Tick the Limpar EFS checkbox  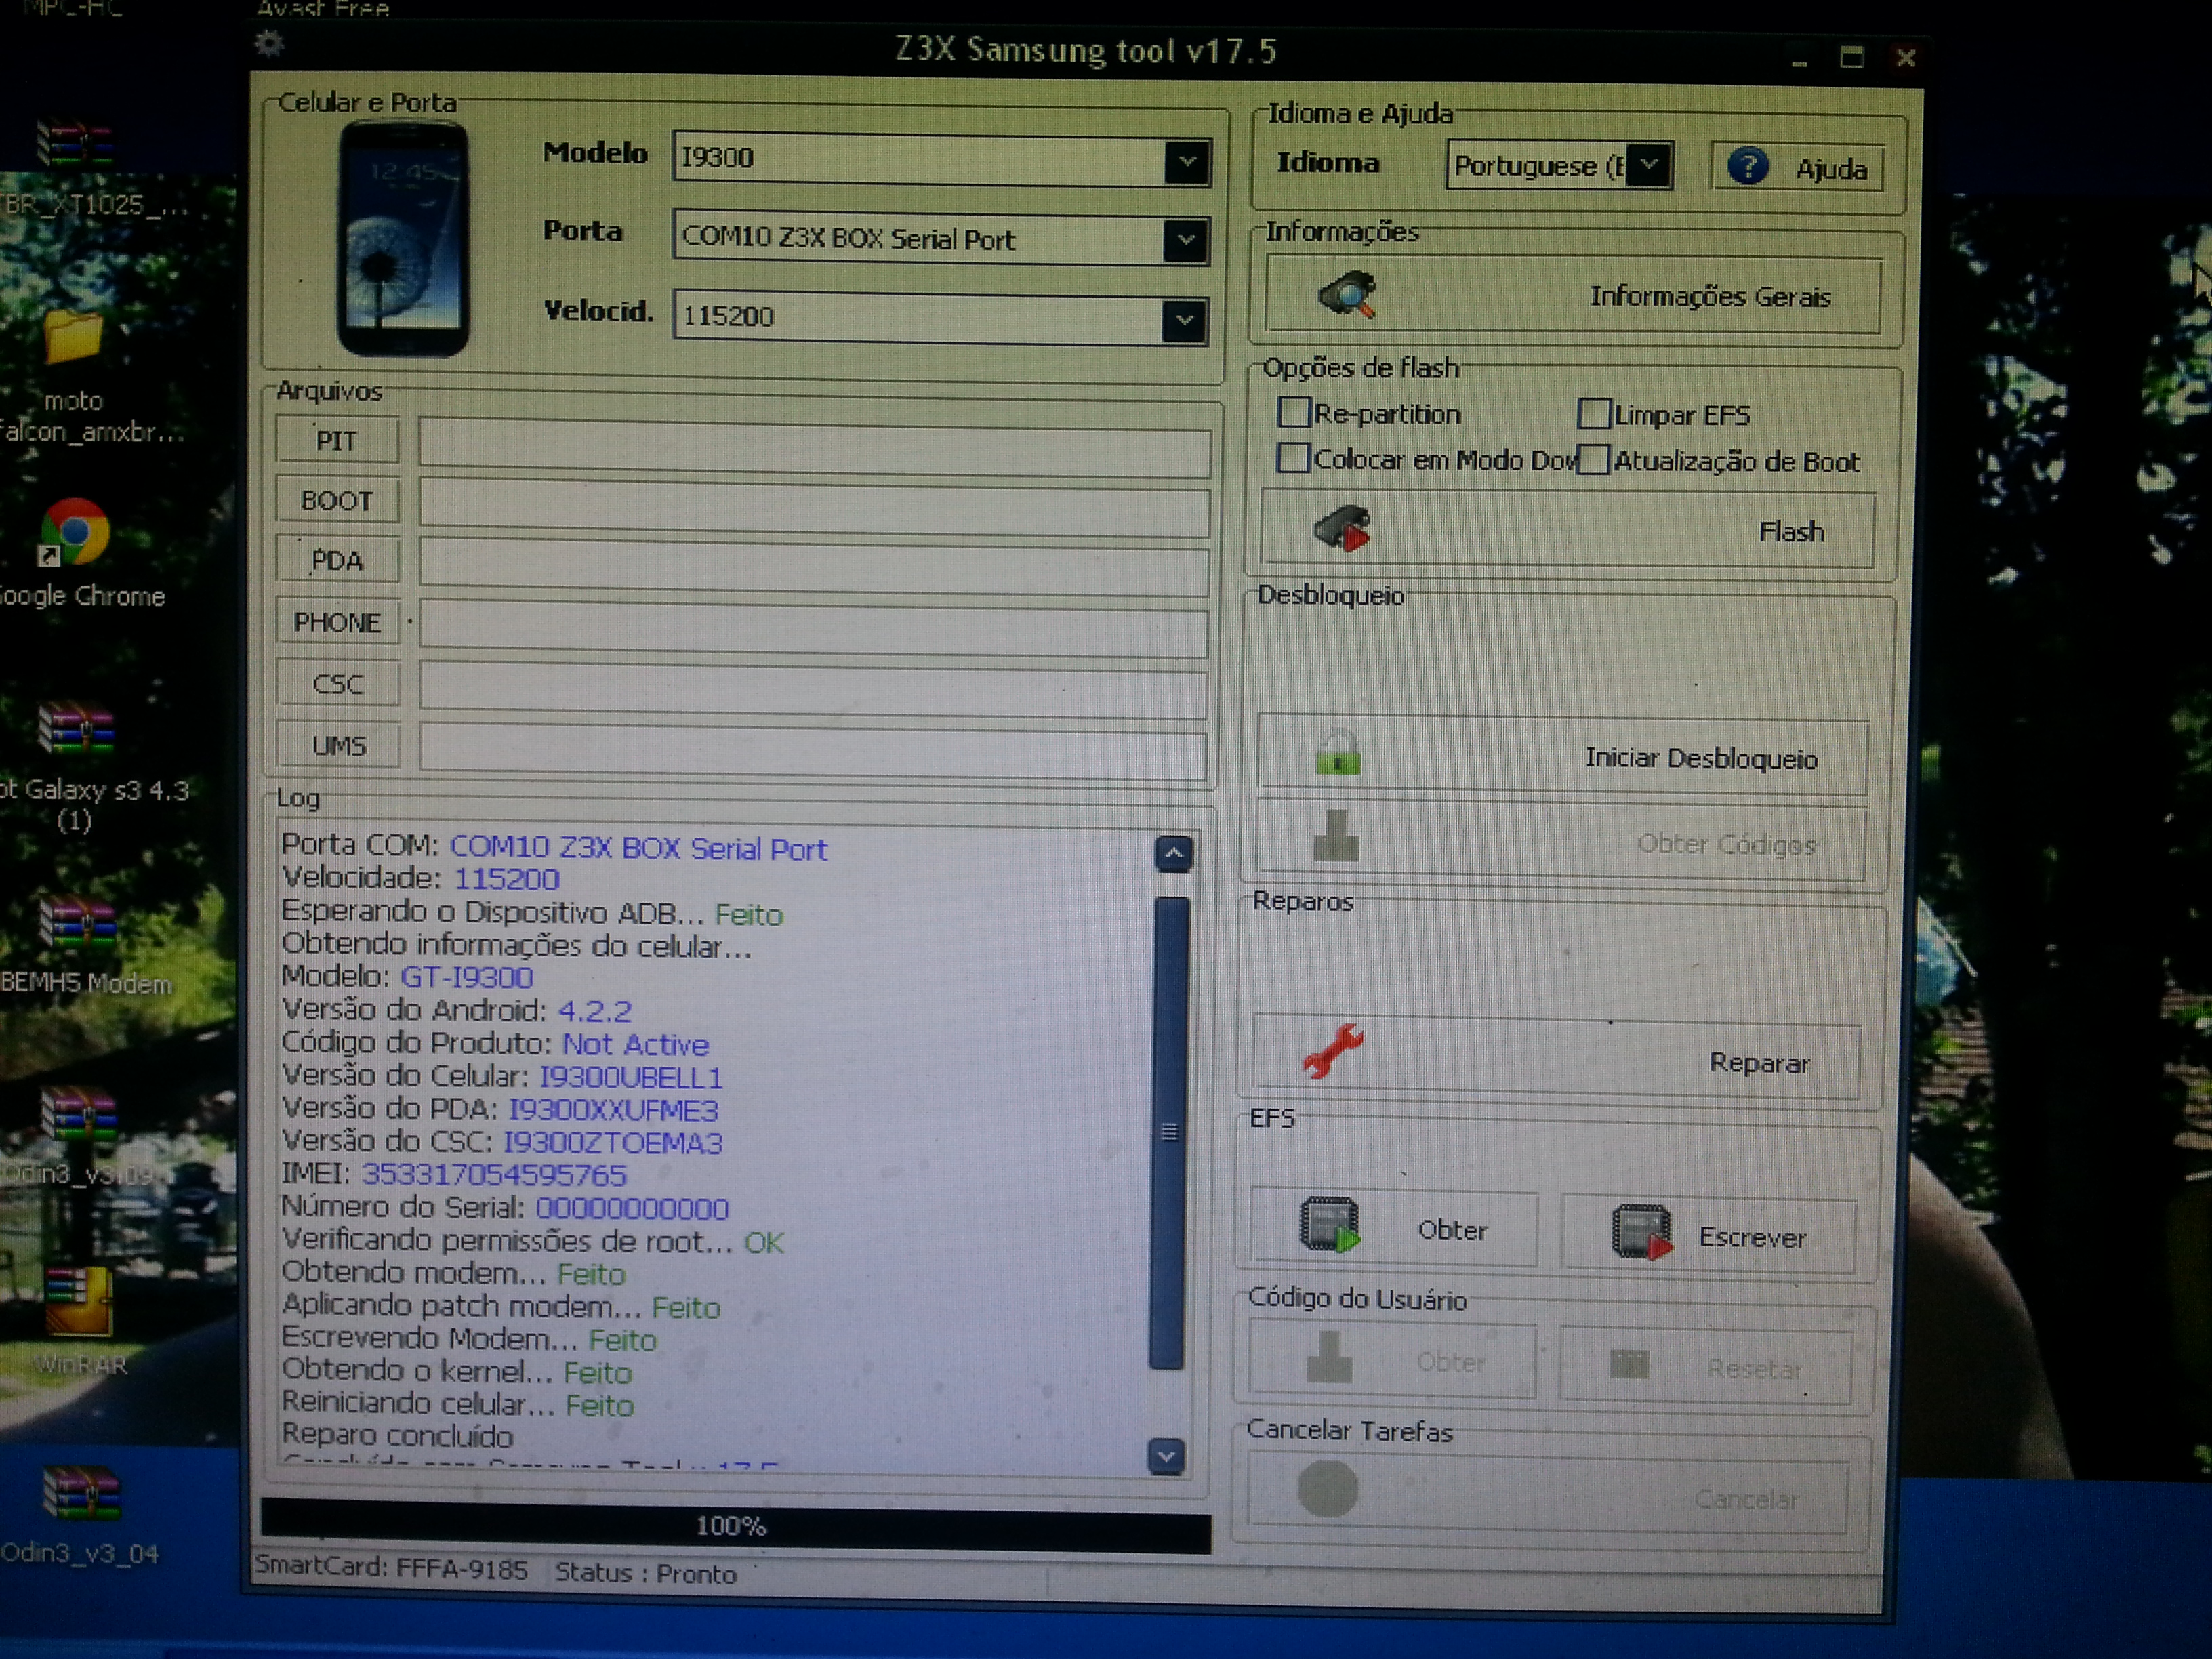[1593, 414]
